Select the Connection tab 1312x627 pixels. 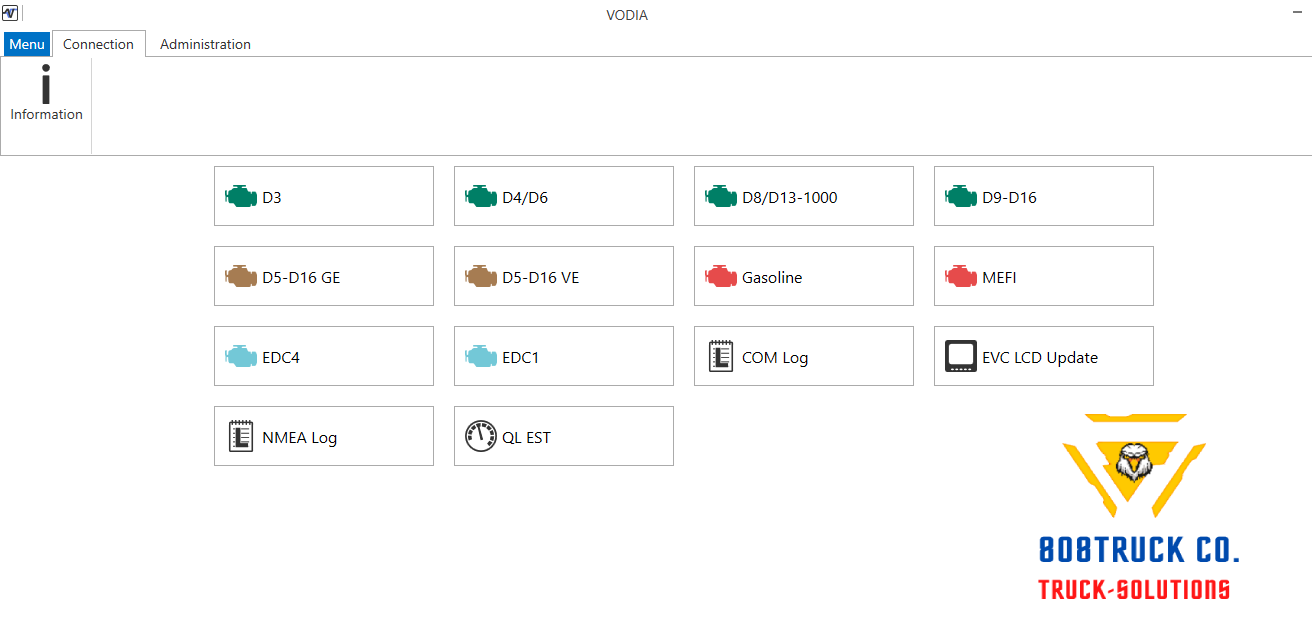tap(98, 44)
